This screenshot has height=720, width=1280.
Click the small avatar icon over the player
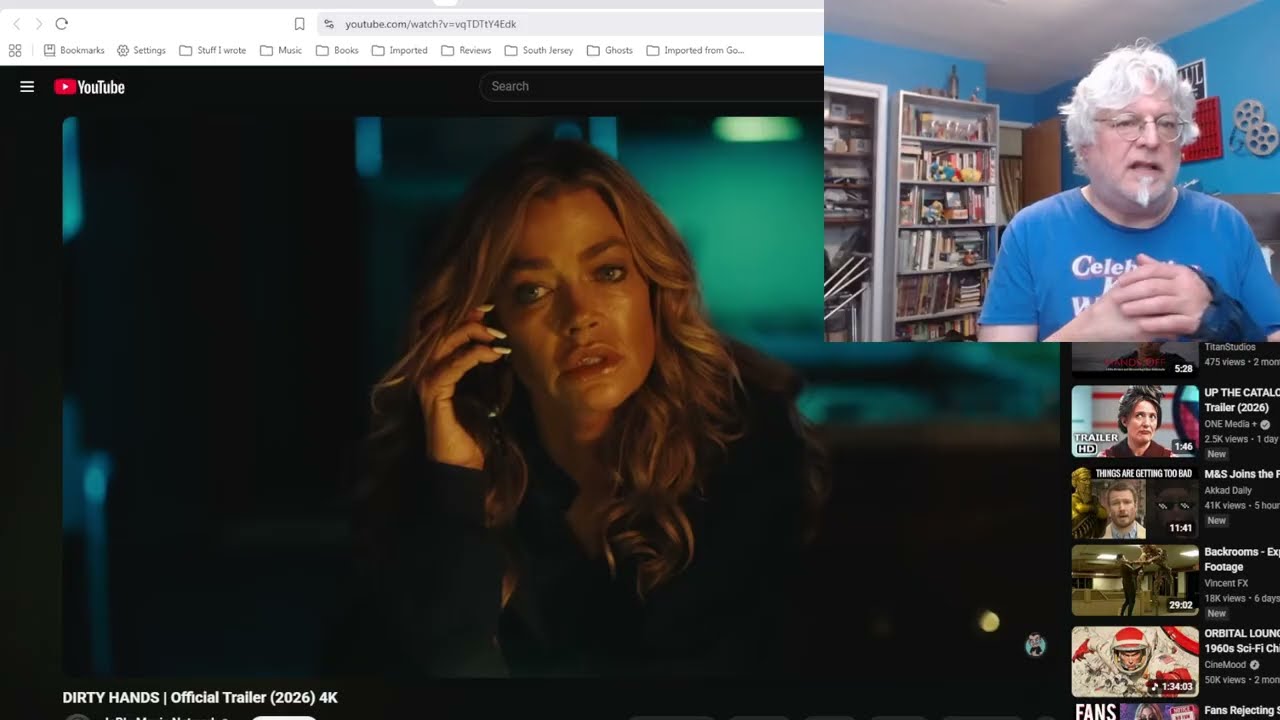coord(1035,645)
